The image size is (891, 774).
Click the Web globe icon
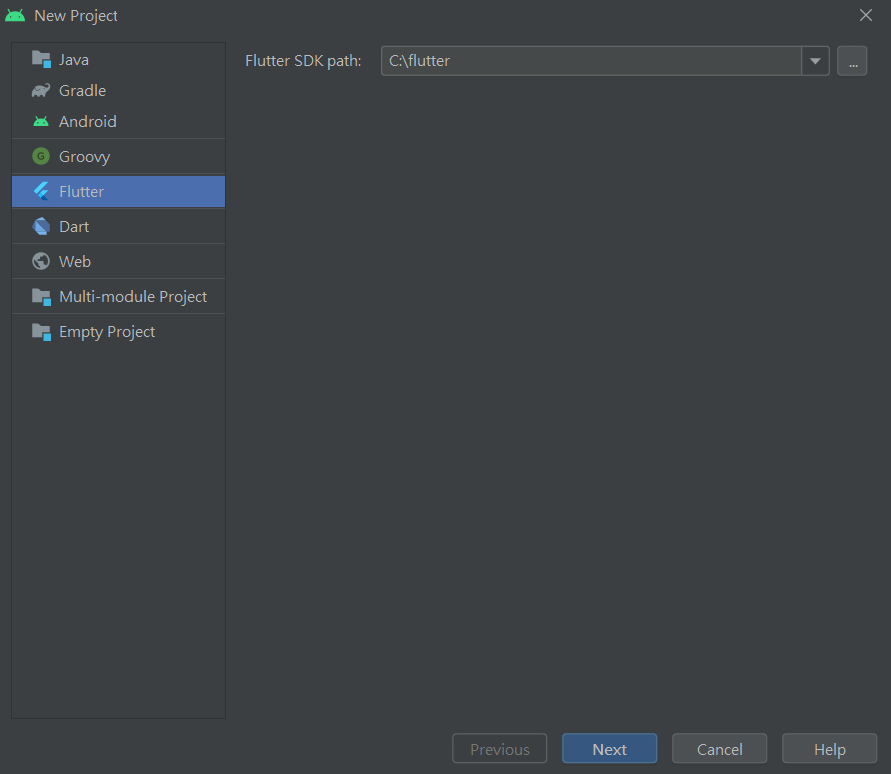pos(41,261)
